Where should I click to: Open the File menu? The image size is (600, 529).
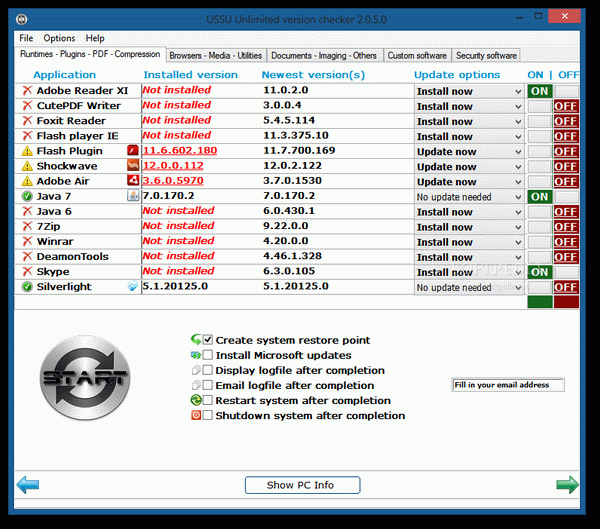pyautogui.click(x=26, y=38)
